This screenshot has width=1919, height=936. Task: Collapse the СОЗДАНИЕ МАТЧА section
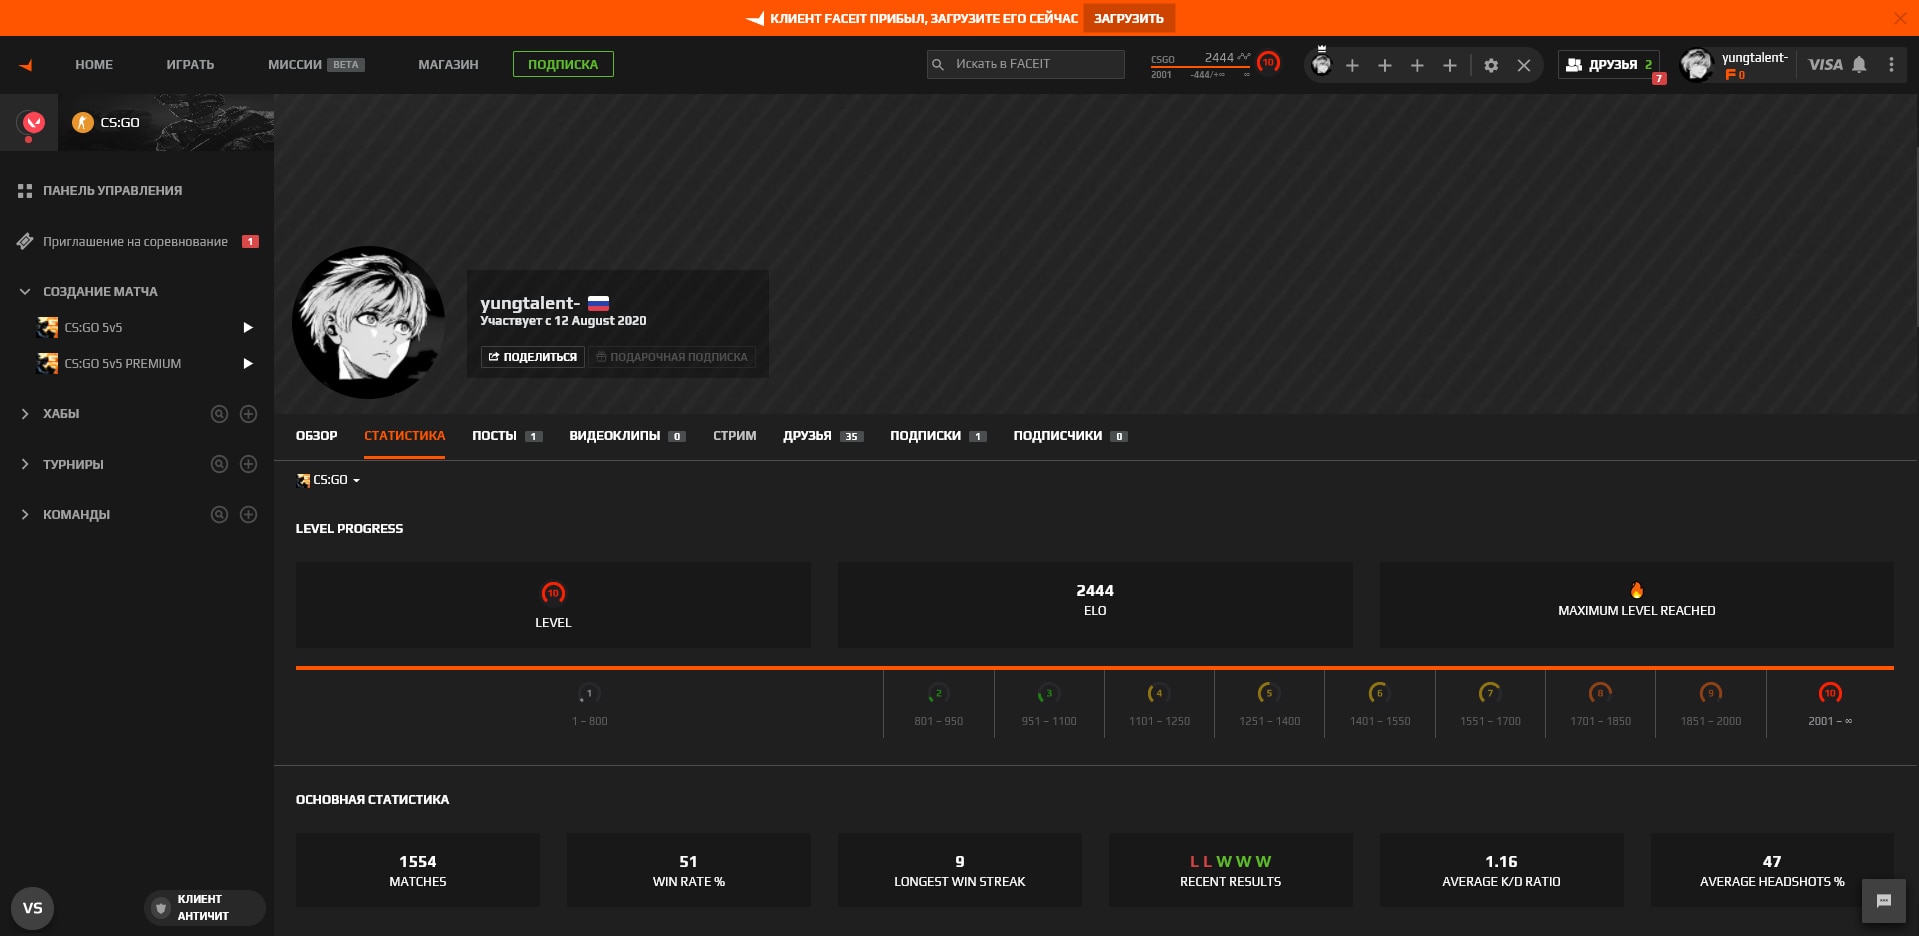[25, 292]
